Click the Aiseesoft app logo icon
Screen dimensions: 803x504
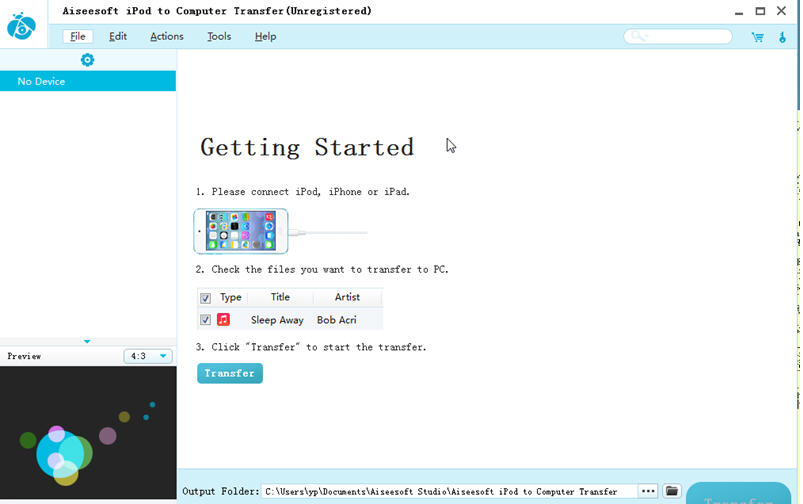point(21,26)
